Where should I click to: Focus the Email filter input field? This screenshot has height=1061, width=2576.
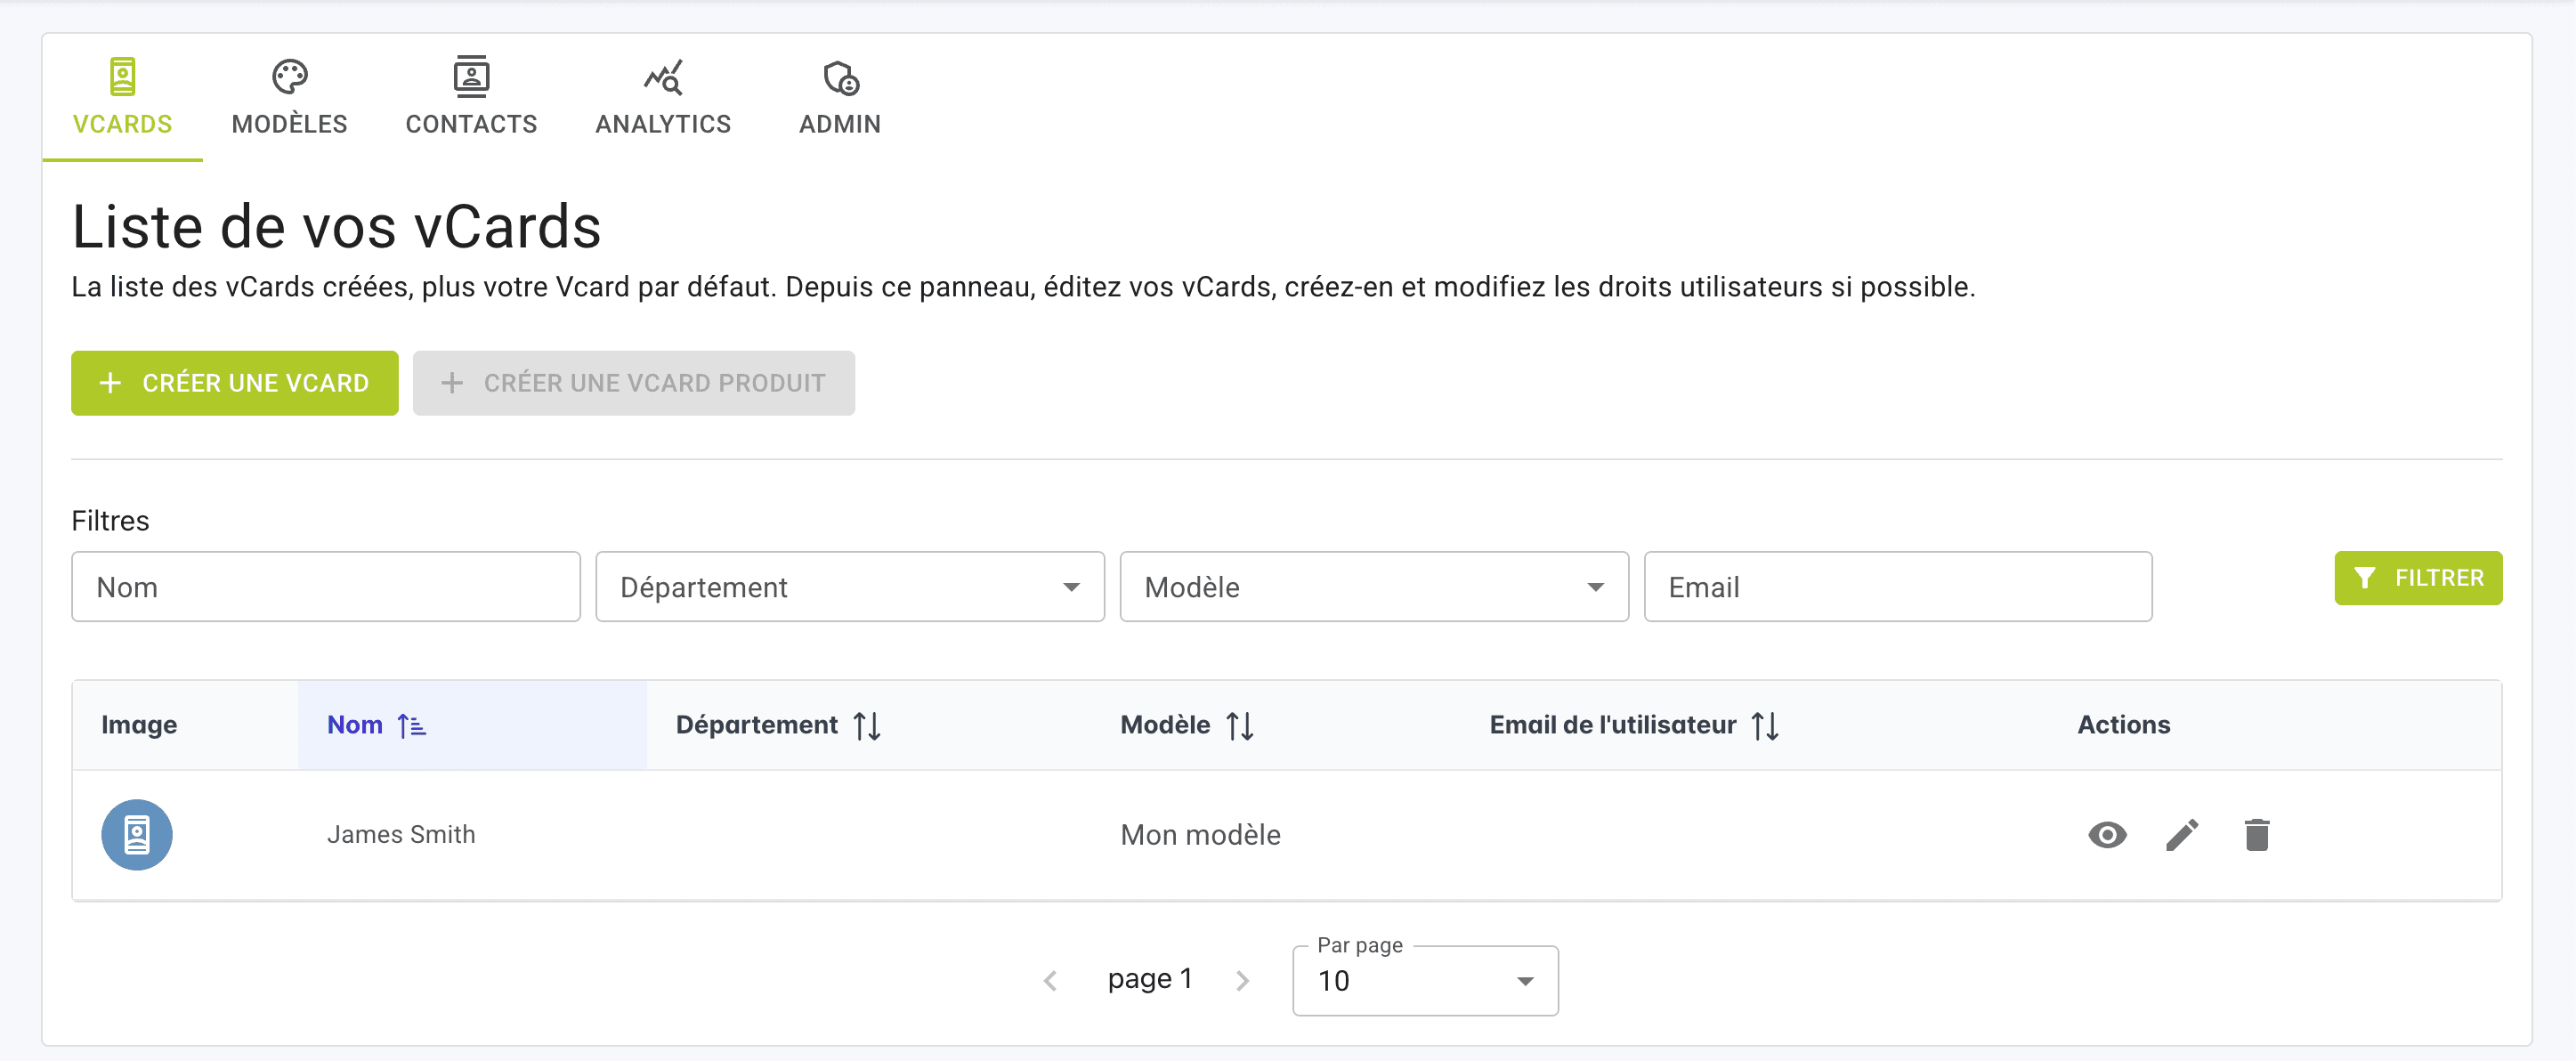(x=1897, y=587)
